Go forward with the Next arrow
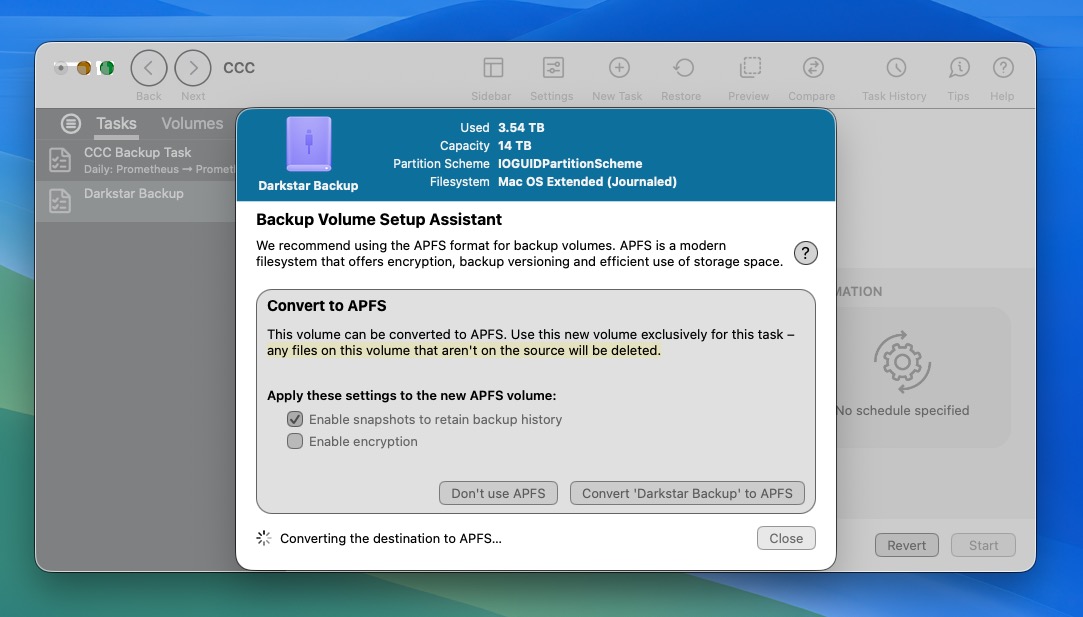Viewport: 1083px width, 617px height. click(193, 68)
